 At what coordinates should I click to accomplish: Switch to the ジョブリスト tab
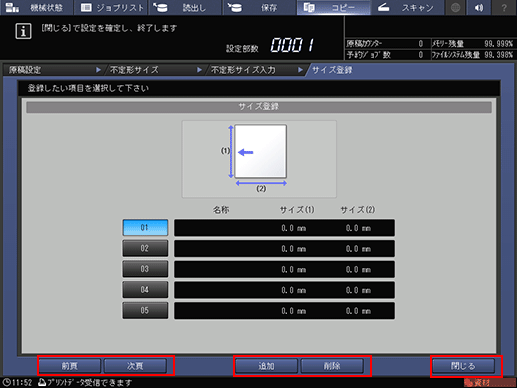(x=111, y=7)
